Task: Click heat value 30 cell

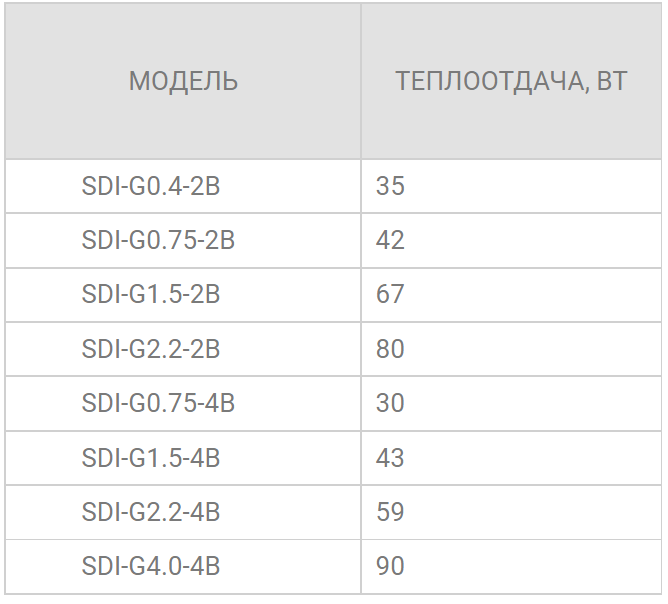Action: coord(390,403)
